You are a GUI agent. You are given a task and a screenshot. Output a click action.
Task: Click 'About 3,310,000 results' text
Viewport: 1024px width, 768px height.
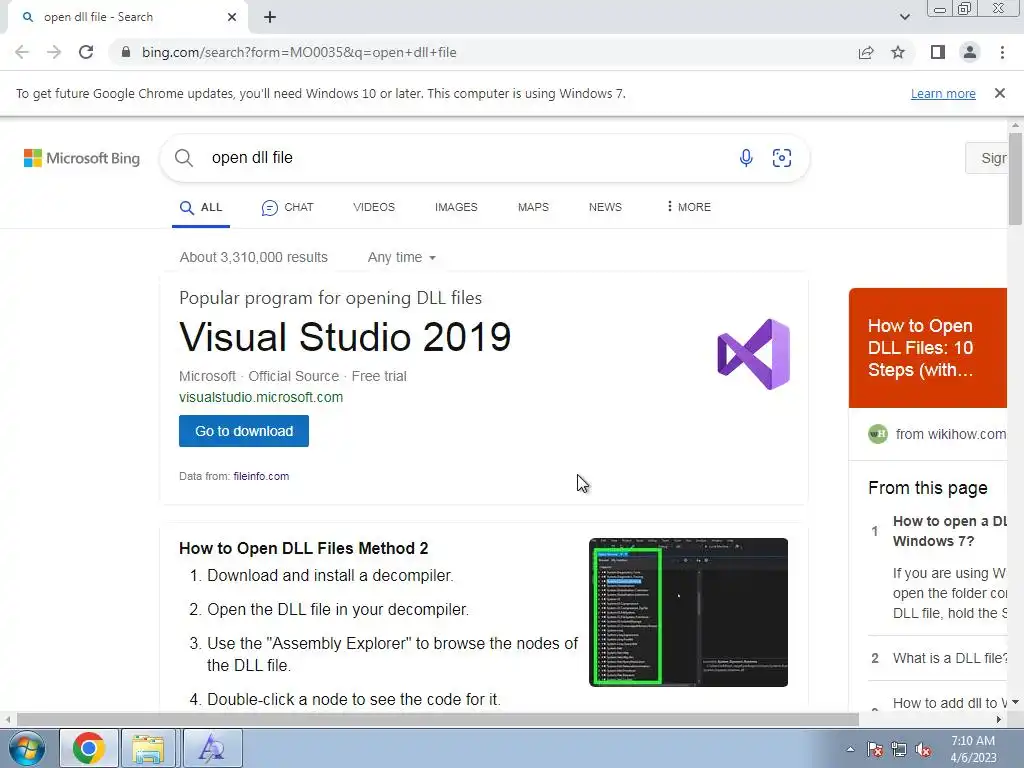point(253,257)
